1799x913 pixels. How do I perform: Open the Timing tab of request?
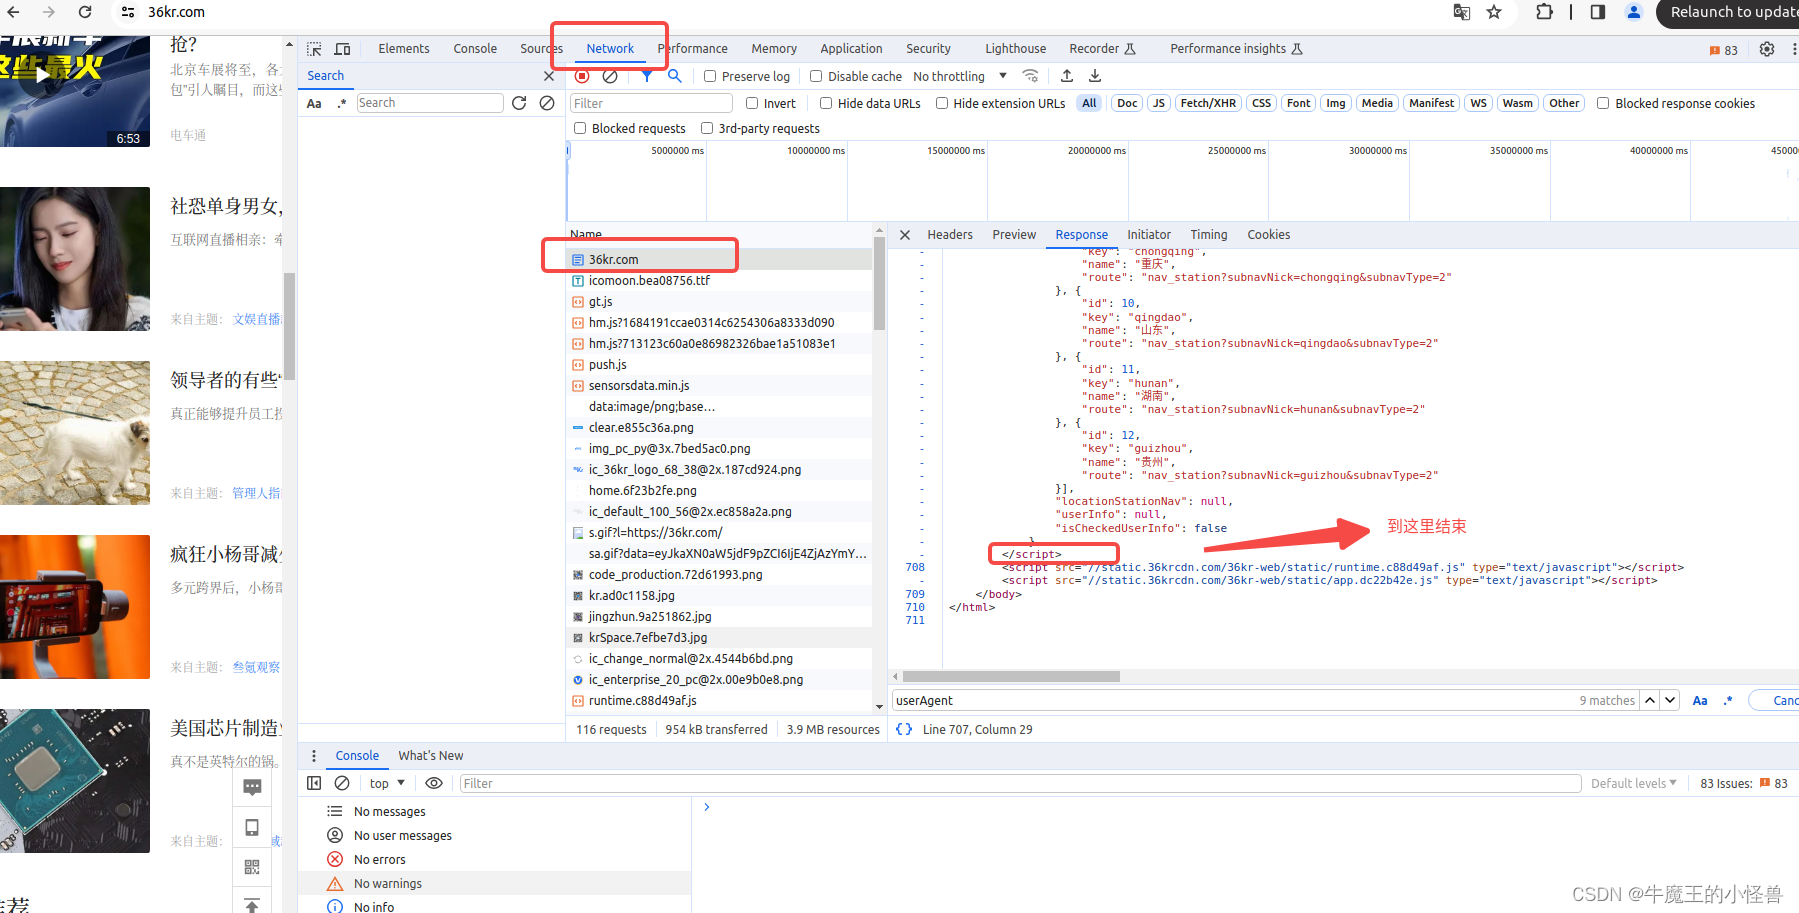click(1209, 235)
